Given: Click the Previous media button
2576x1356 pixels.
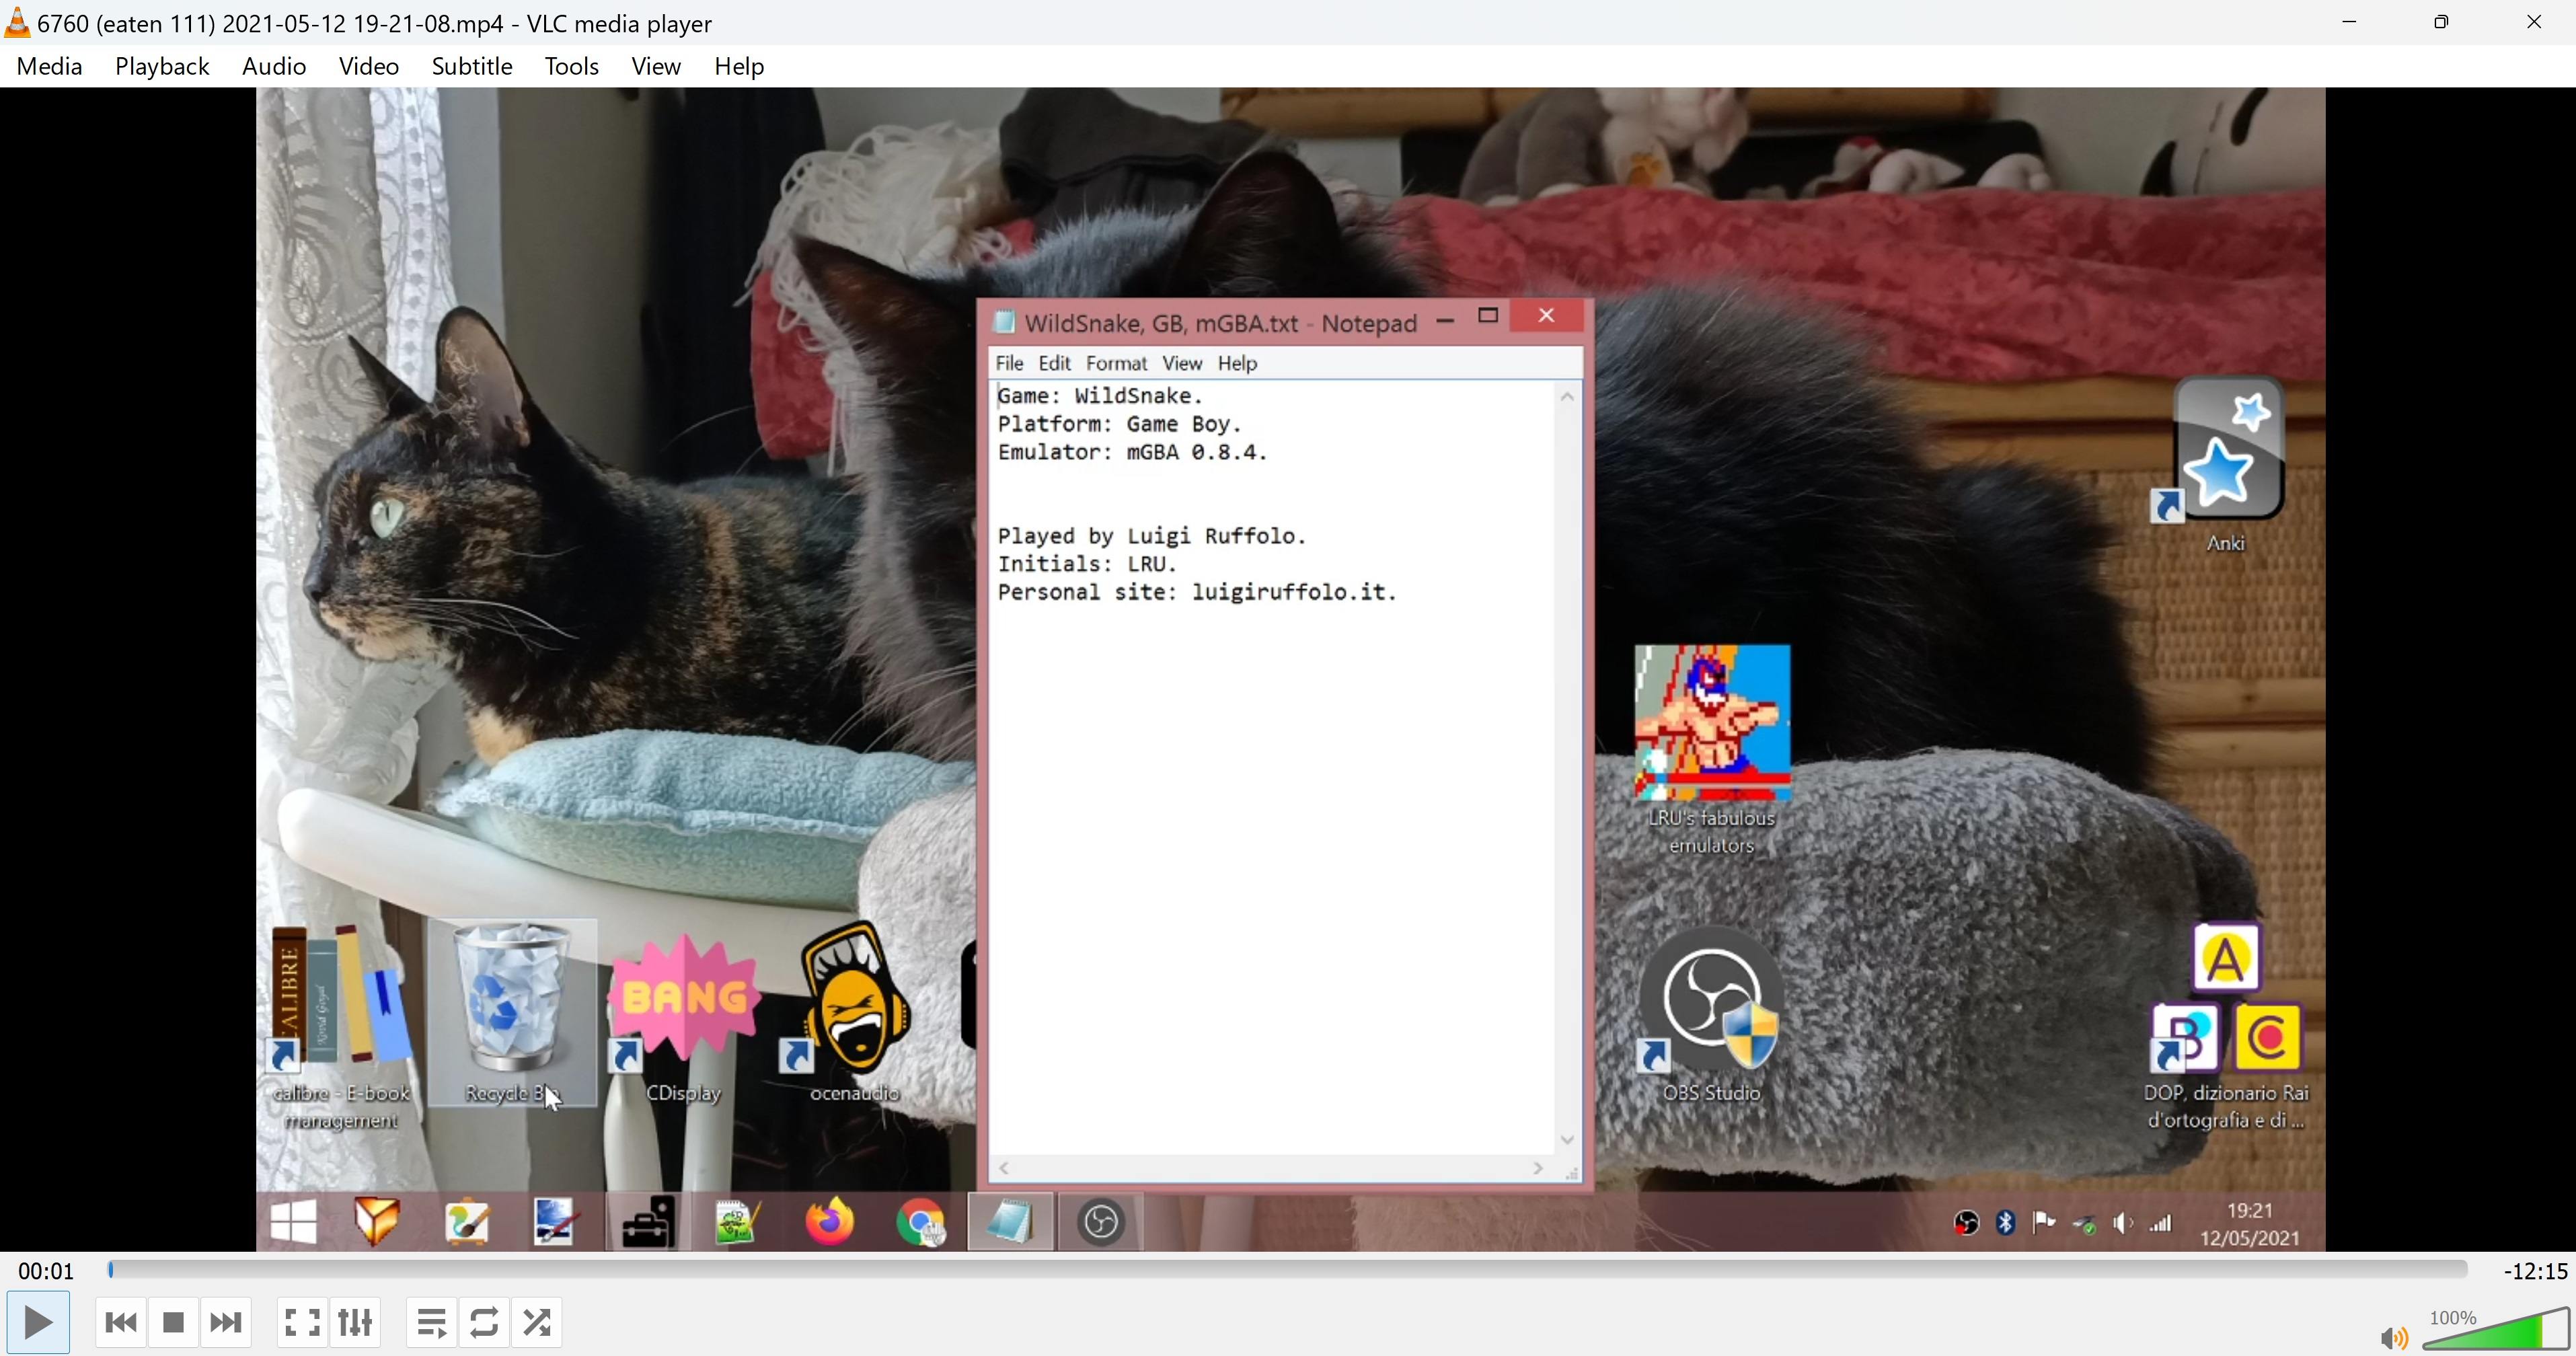Looking at the screenshot, I should (121, 1323).
